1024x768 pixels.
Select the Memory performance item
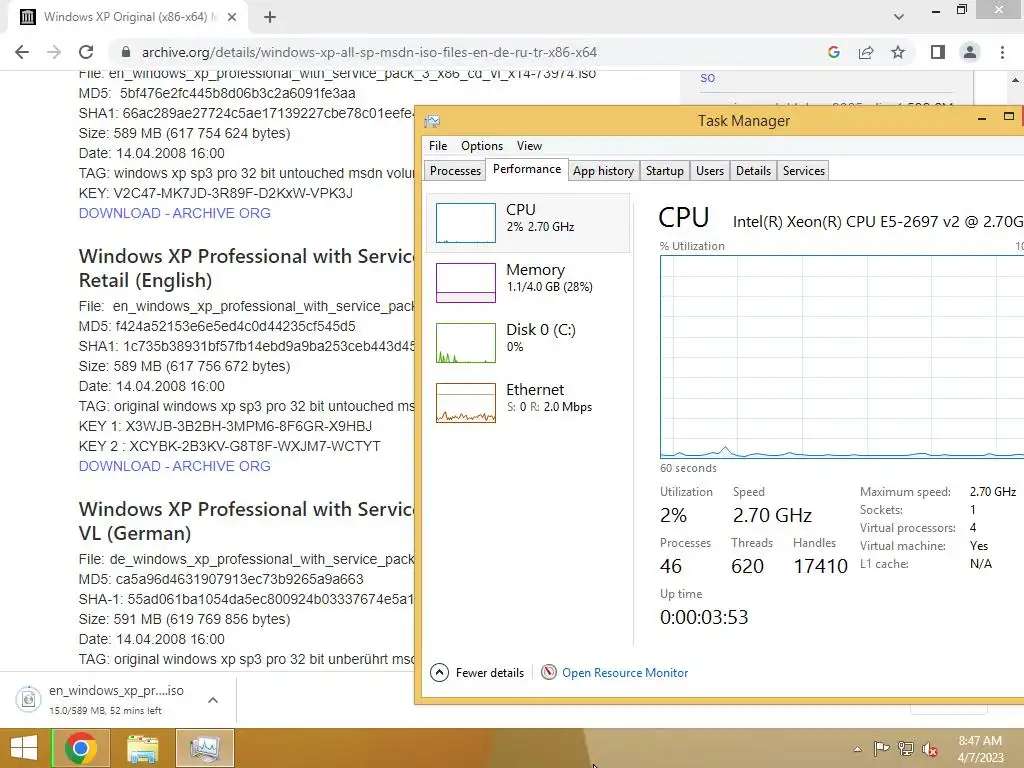pos(528,283)
